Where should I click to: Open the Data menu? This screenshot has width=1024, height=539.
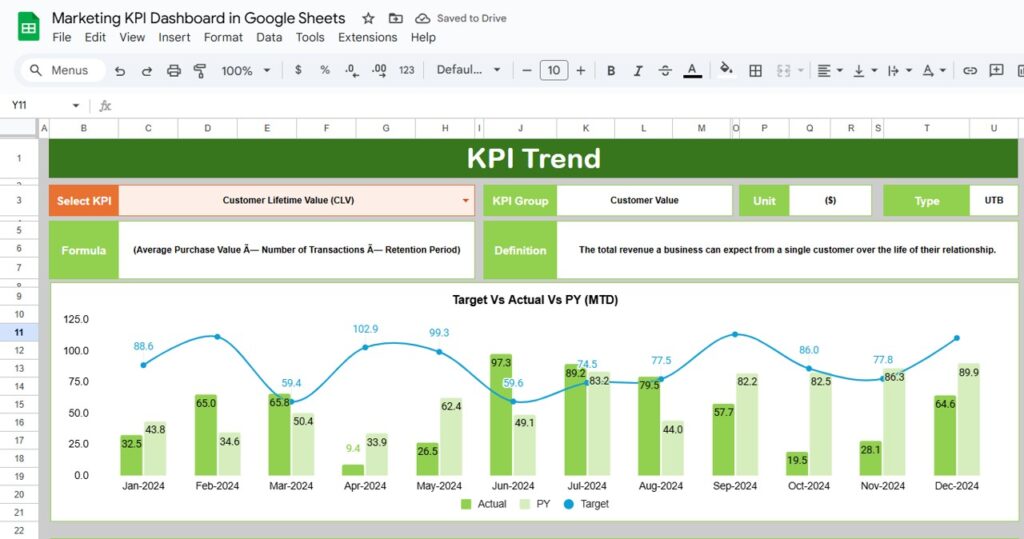tap(269, 37)
